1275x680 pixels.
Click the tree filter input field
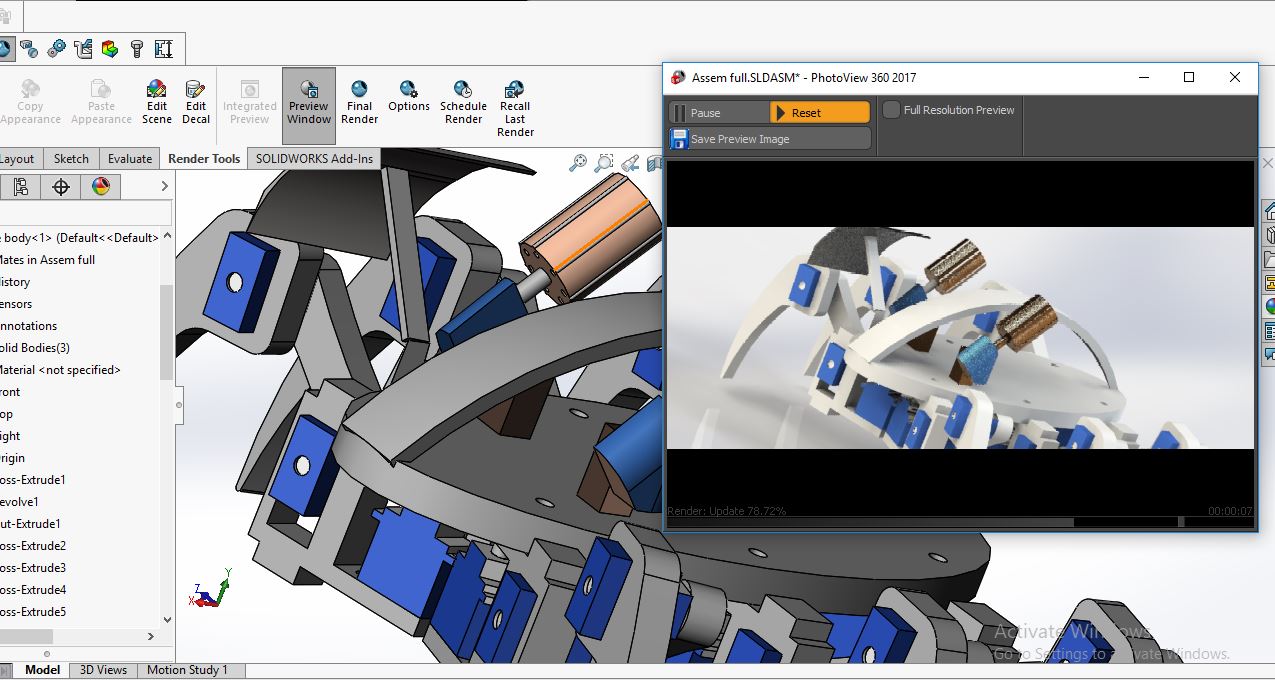[84, 212]
